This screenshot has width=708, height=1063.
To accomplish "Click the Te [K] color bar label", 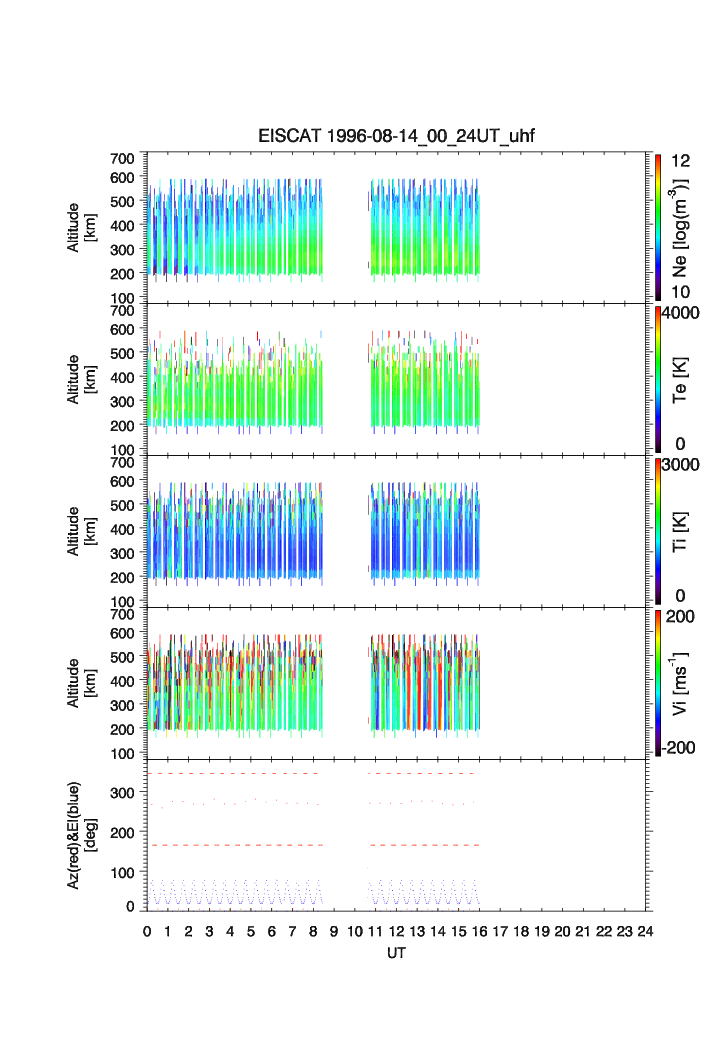I will [x=680, y=380].
